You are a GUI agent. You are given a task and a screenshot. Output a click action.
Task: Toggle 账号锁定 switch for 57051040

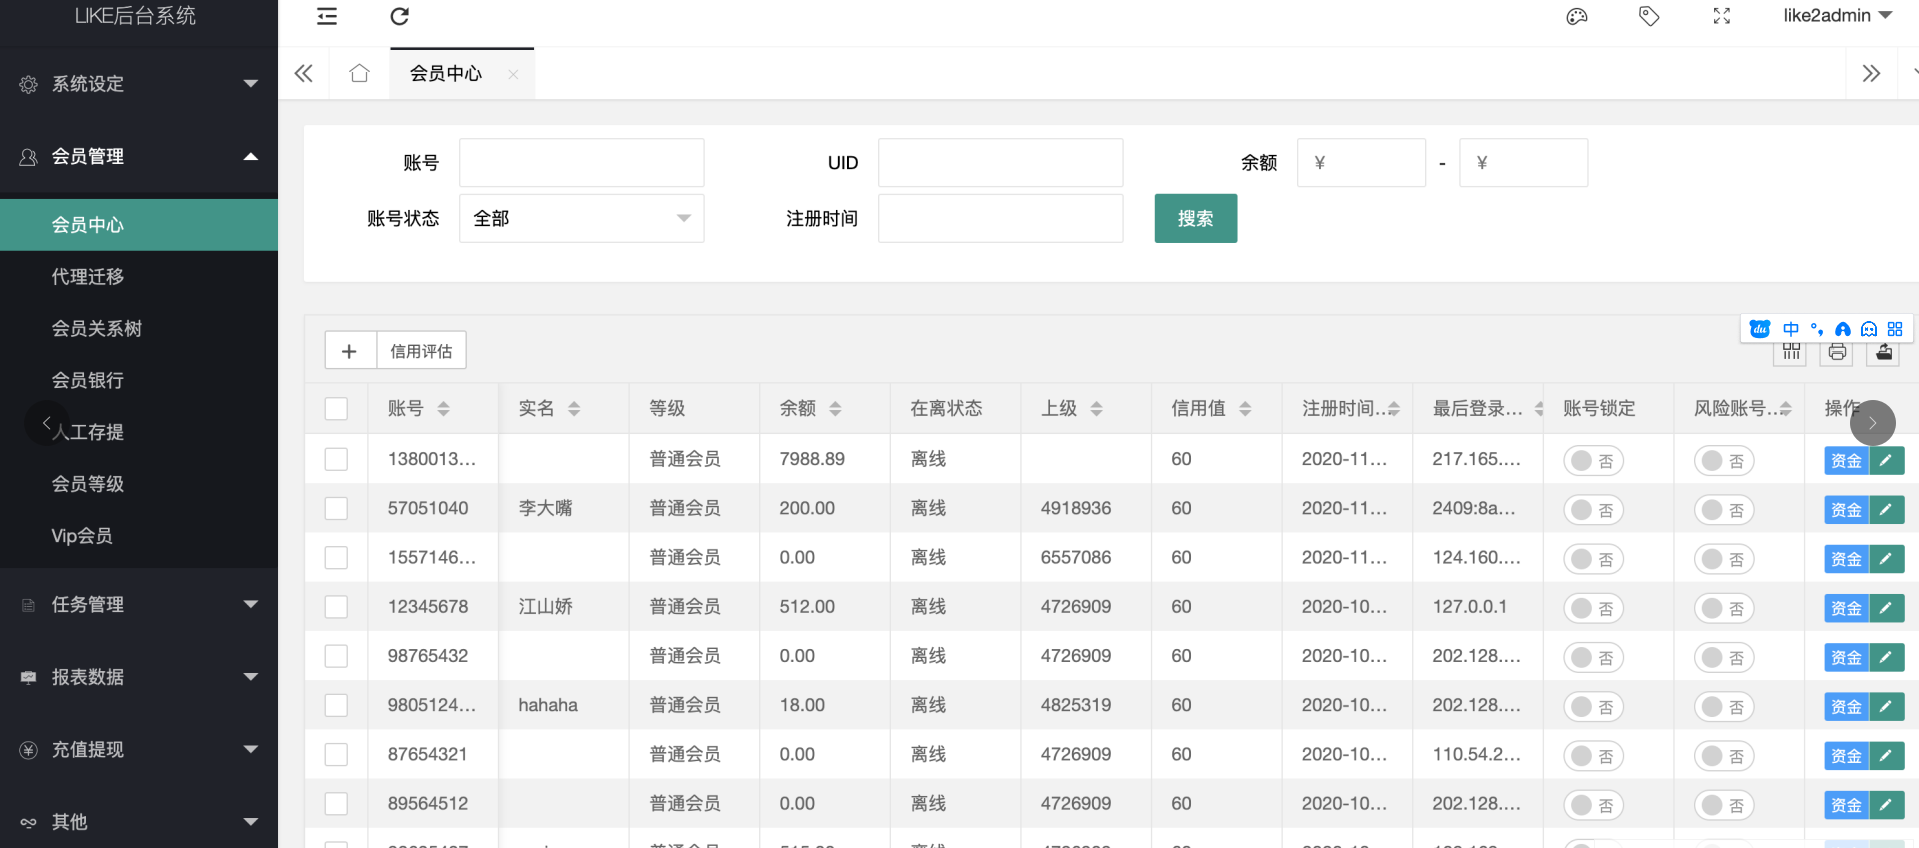tap(1593, 510)
